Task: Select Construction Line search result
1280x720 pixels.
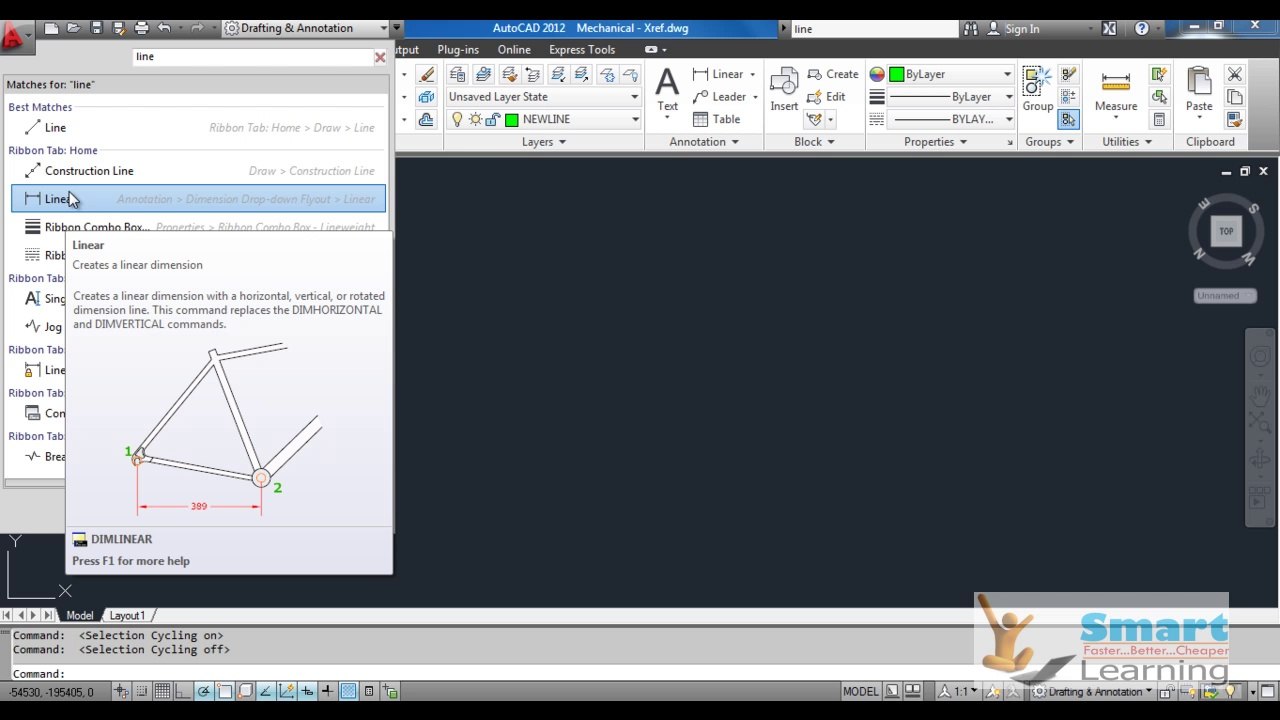Action: coord(198,171)
